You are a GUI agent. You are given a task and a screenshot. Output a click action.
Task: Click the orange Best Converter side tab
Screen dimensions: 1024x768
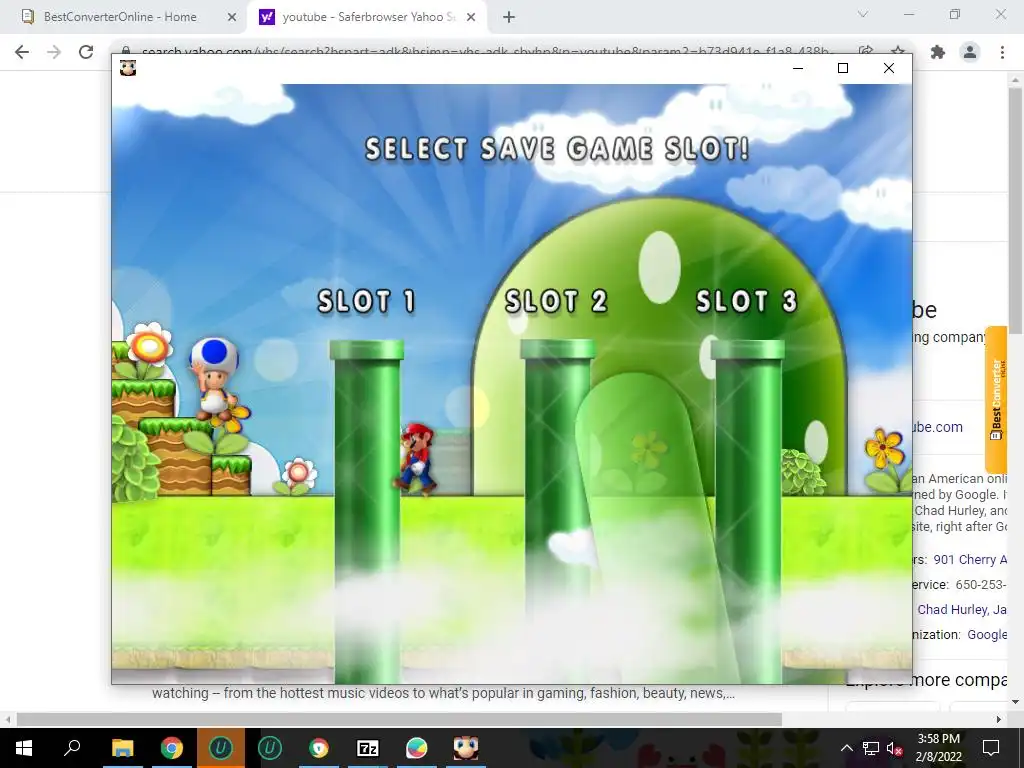tap(996, 399)
